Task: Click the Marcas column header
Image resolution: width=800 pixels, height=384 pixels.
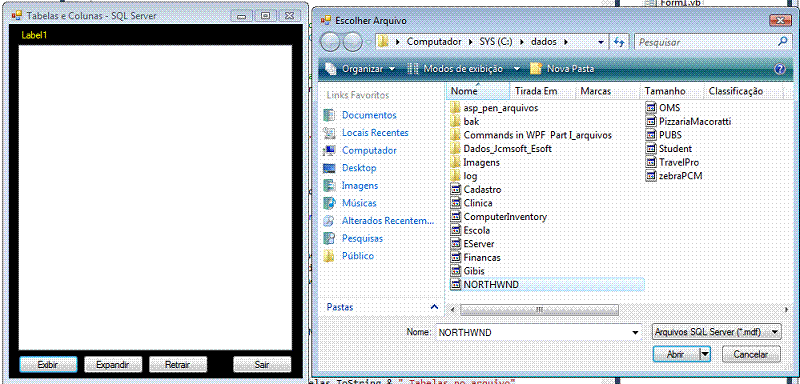Action: click(x=607, y=91)
